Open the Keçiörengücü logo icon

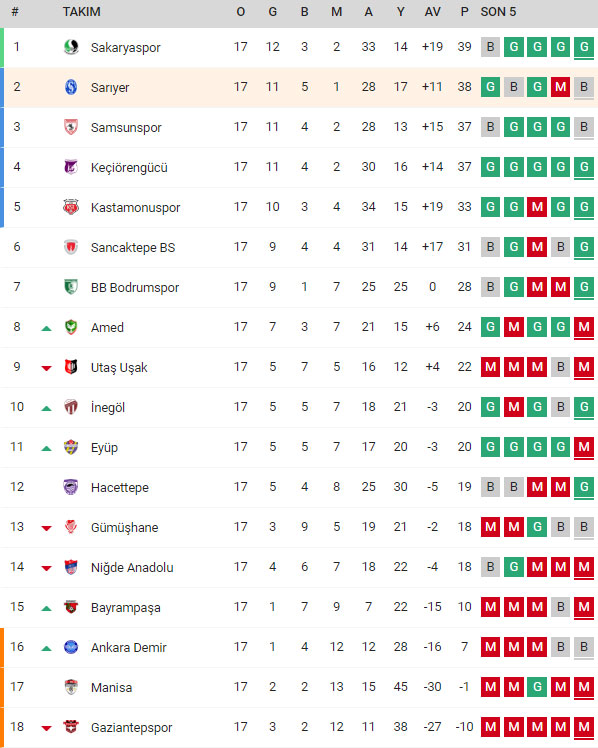click(71, 167)
